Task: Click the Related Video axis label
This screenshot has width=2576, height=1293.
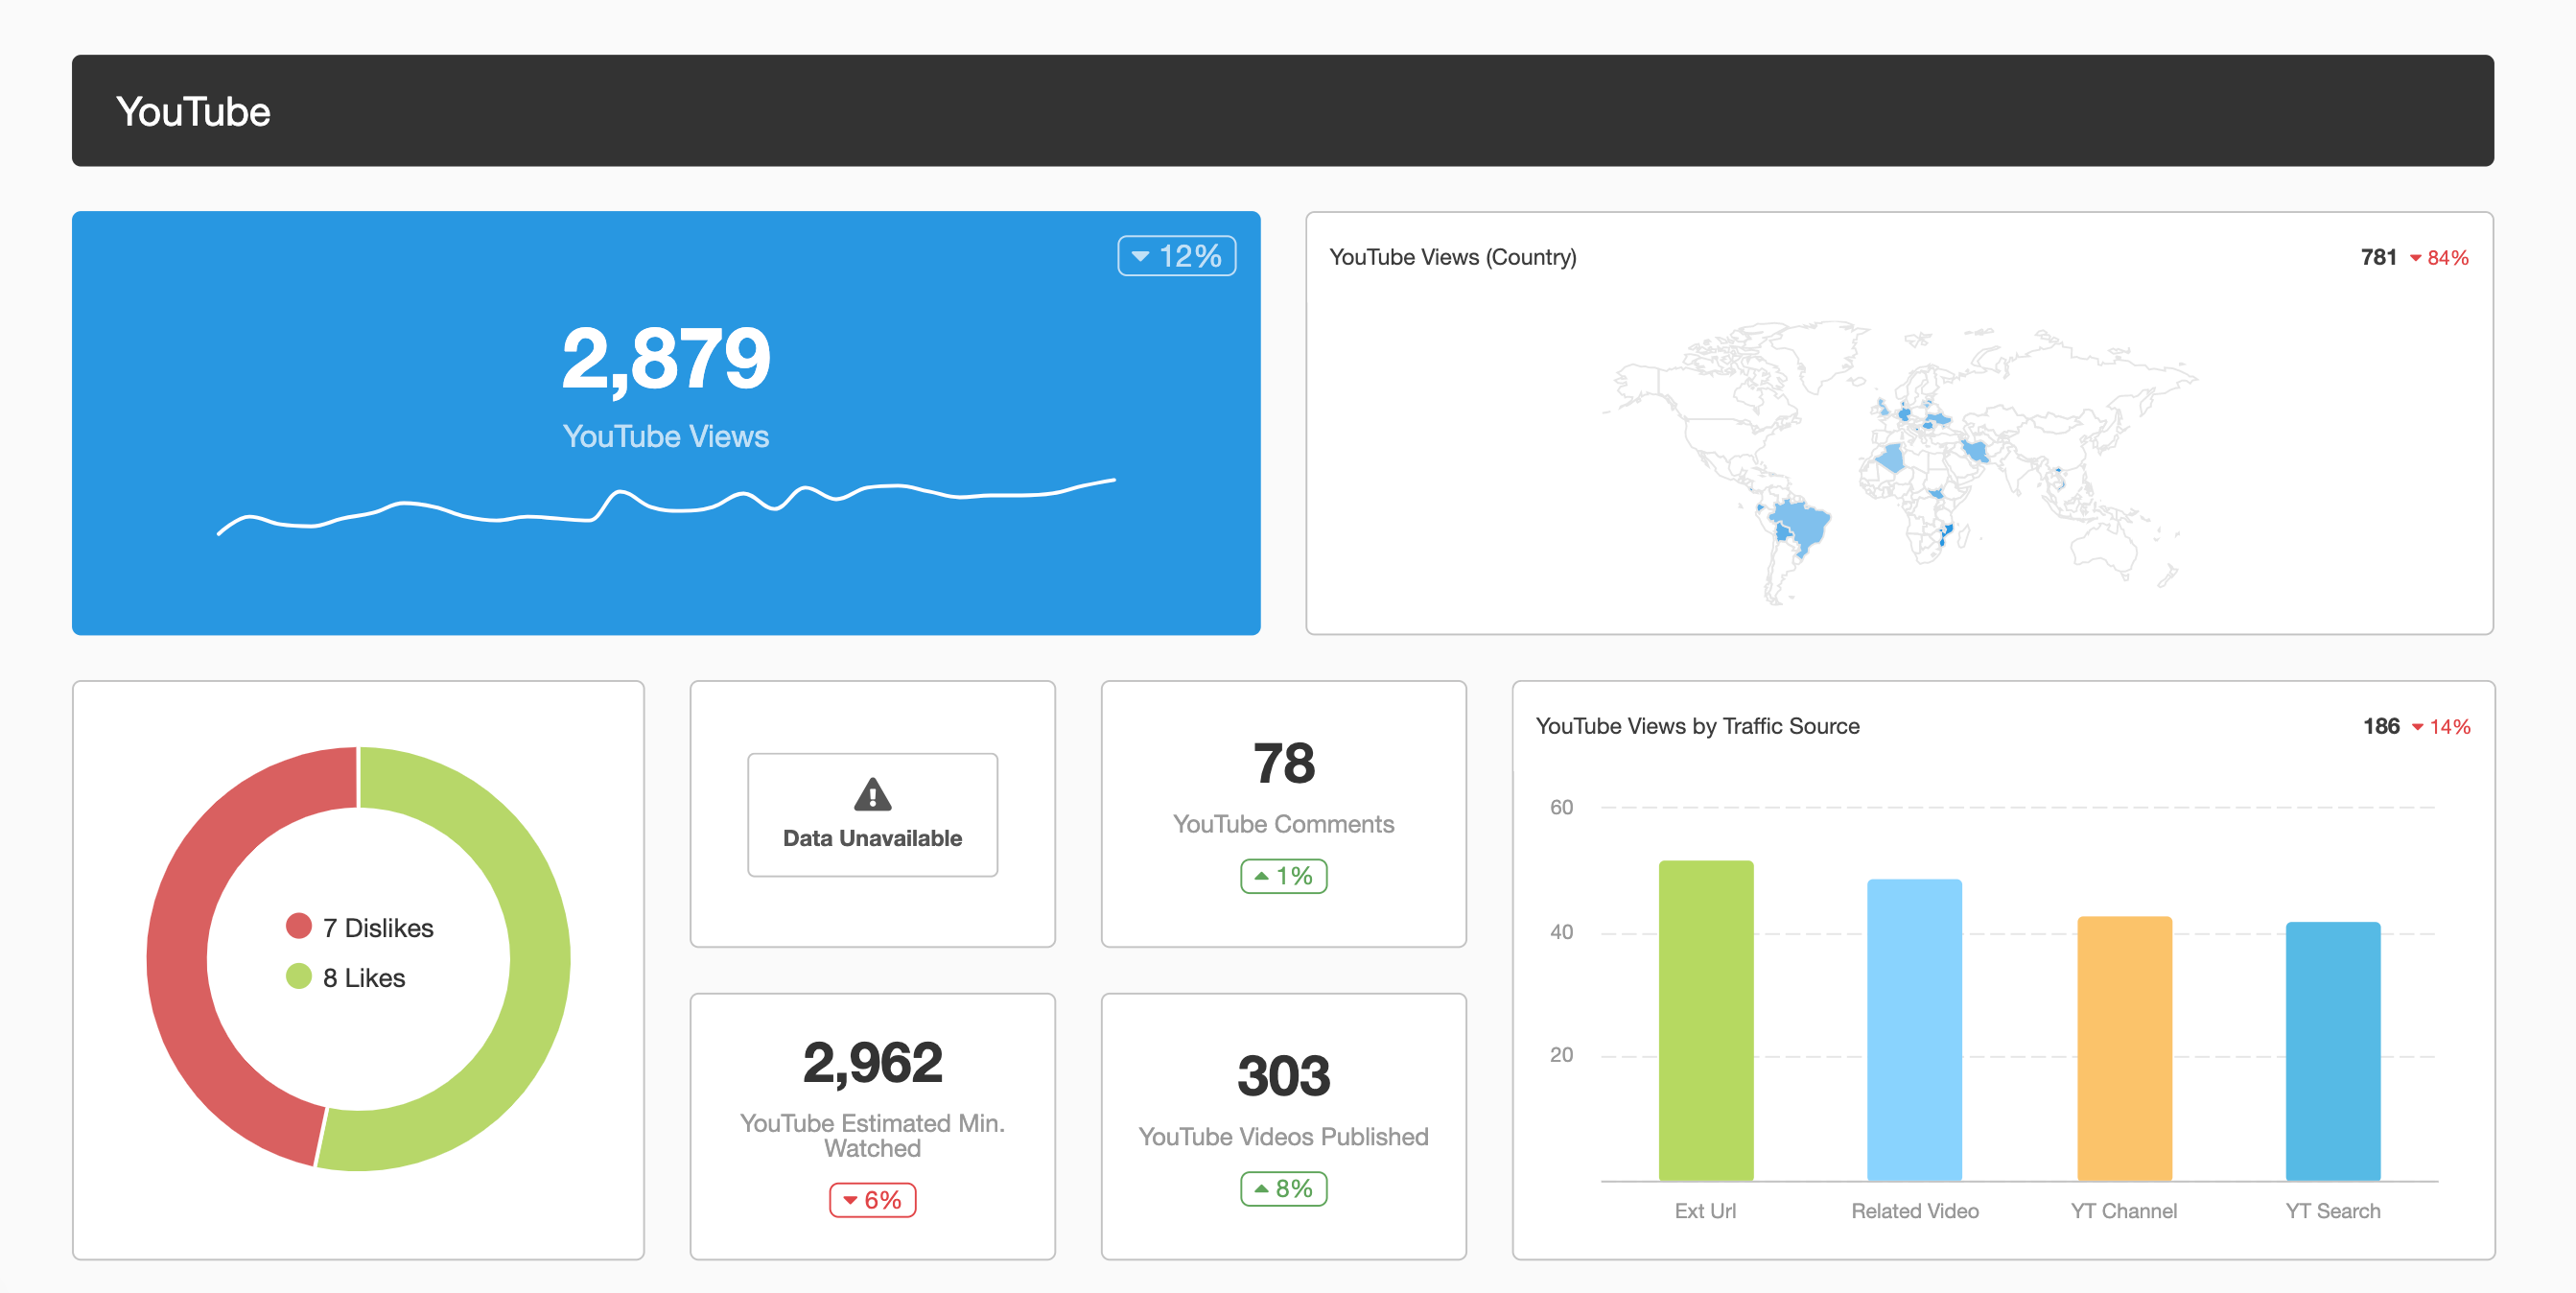Action: 1914,1211
